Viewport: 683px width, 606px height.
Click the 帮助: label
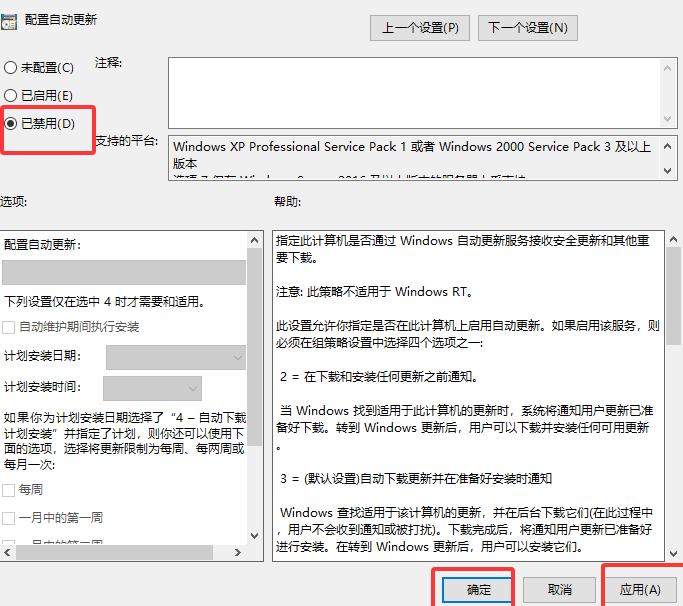pos(287,202)
